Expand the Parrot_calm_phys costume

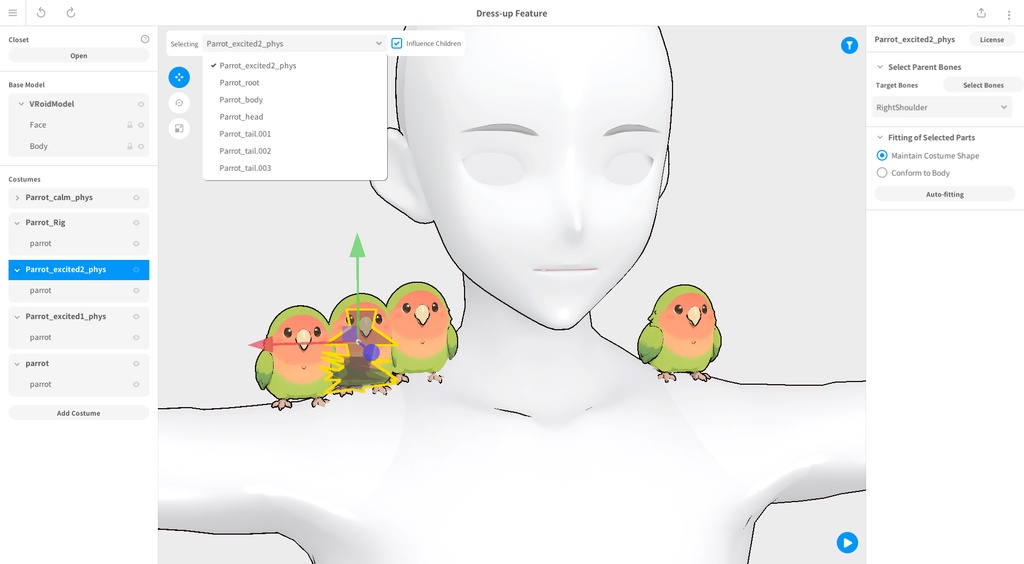17,198
